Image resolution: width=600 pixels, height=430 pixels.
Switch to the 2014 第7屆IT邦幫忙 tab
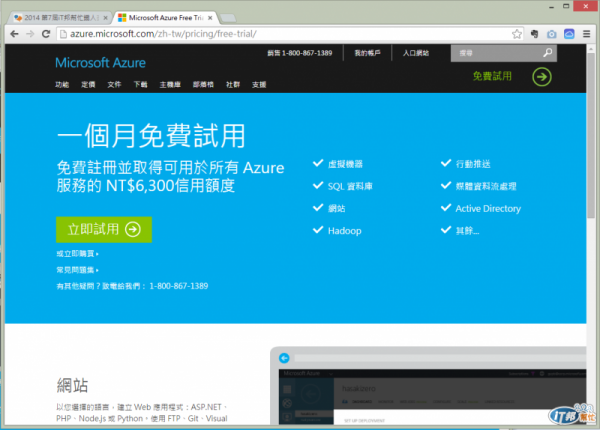pyautogui.click(x=60, y=18)
